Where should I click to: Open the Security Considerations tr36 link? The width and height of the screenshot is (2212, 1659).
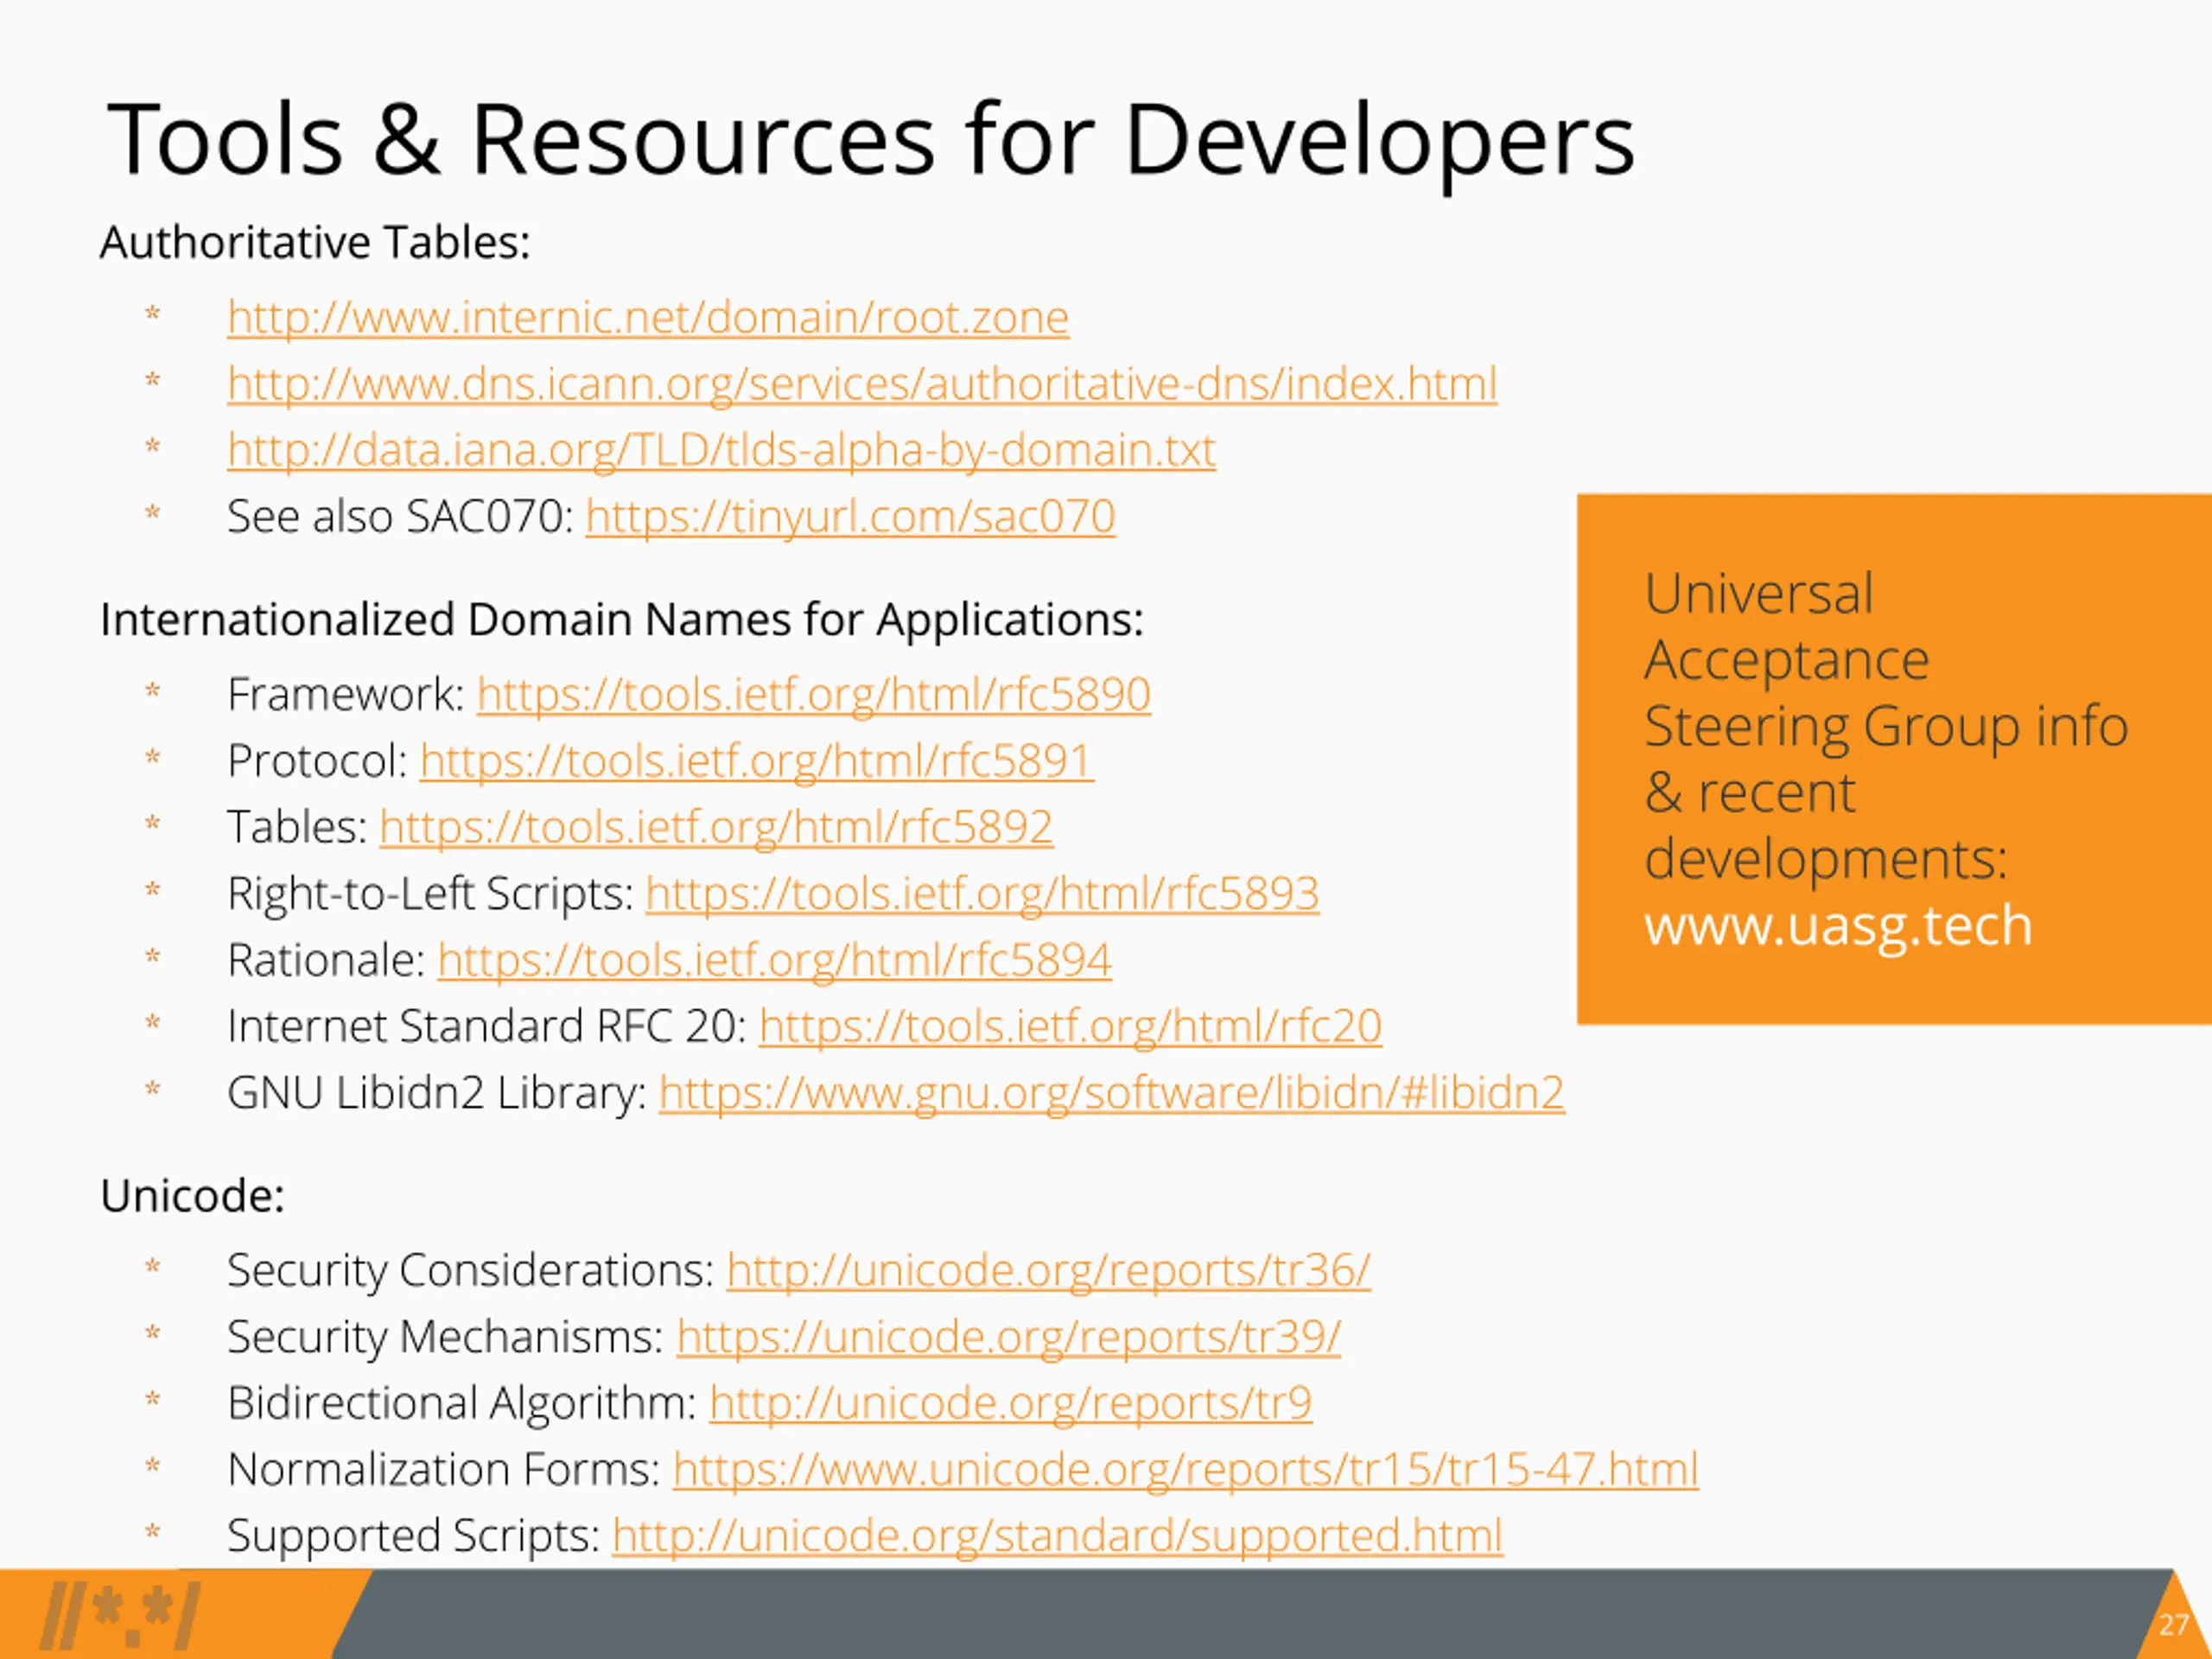pyautogui.click(x=1048, y=1271)
